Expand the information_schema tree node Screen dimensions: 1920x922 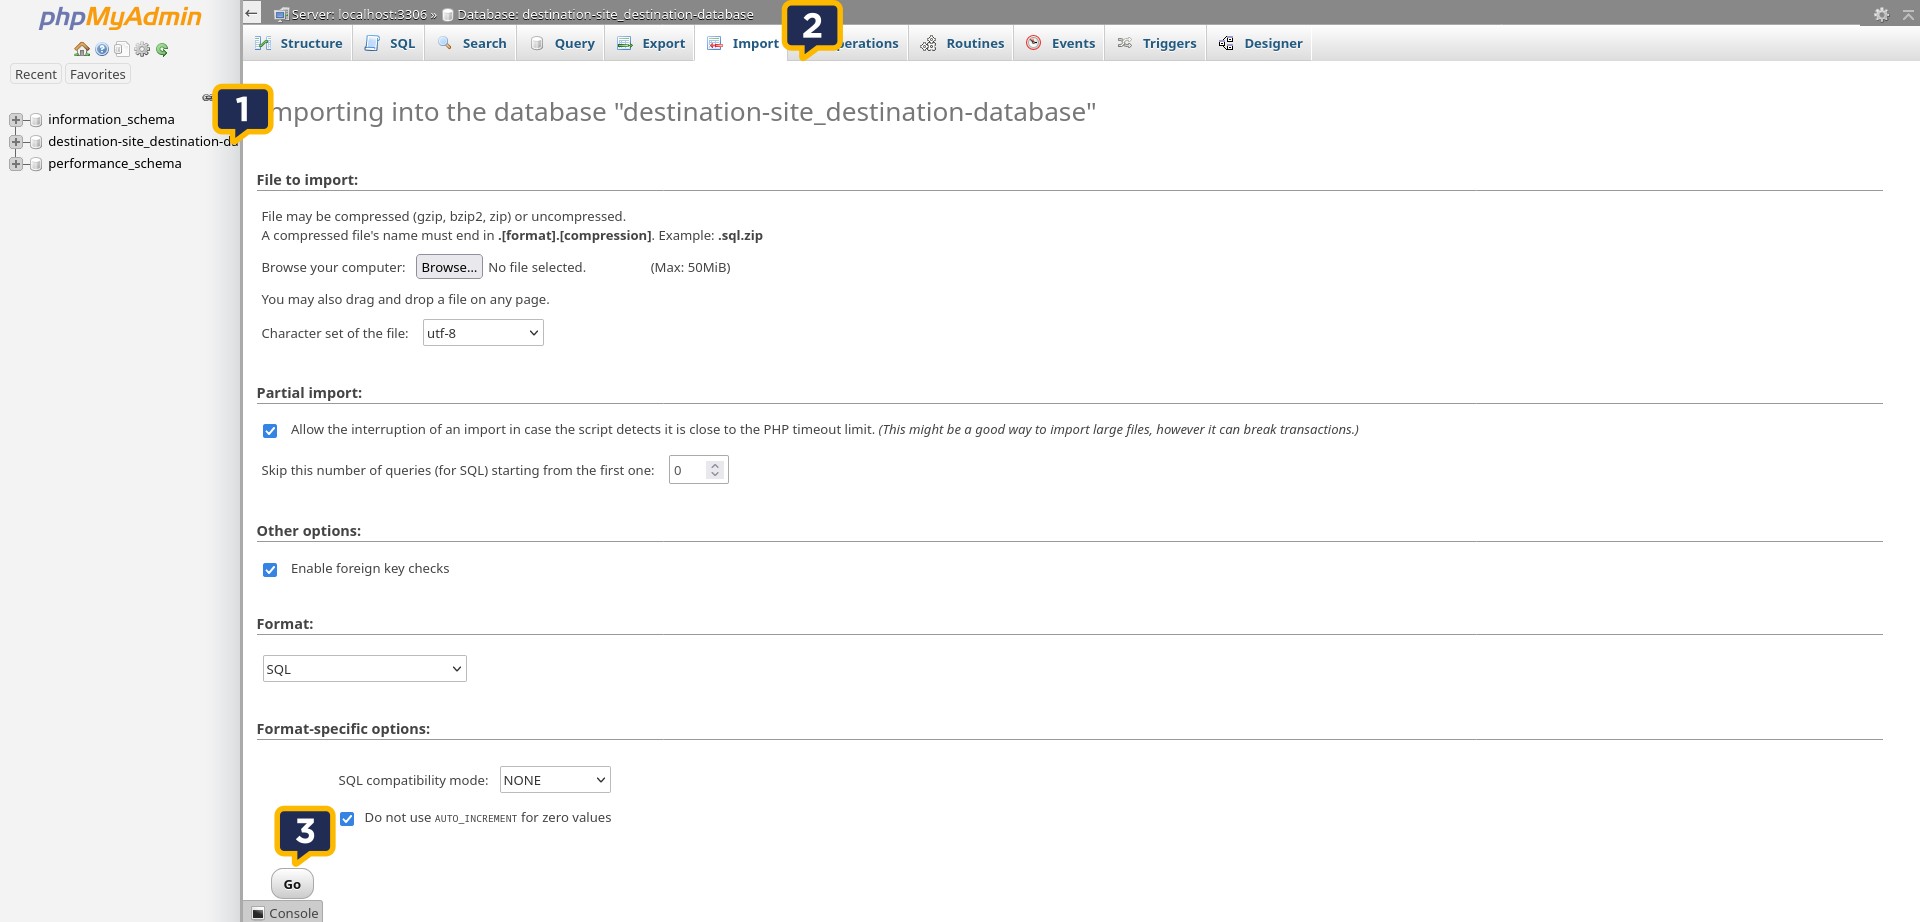click(x=16, y=120)
